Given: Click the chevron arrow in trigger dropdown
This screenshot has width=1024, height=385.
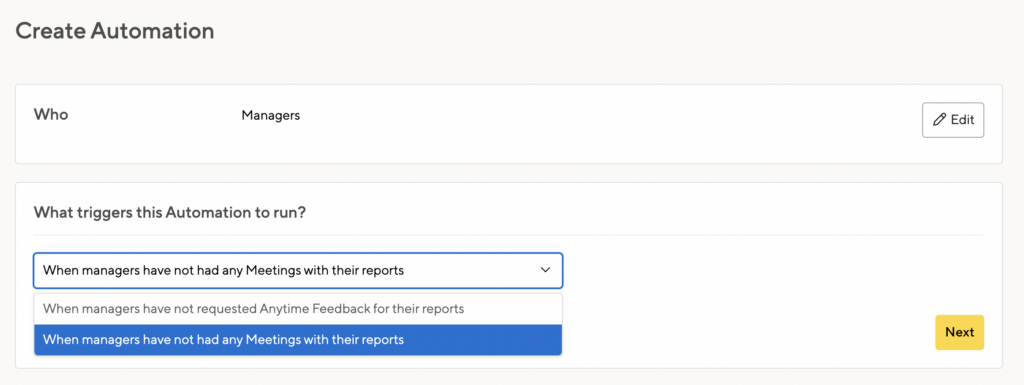Looking at the screenshot, I should [545, 270].
